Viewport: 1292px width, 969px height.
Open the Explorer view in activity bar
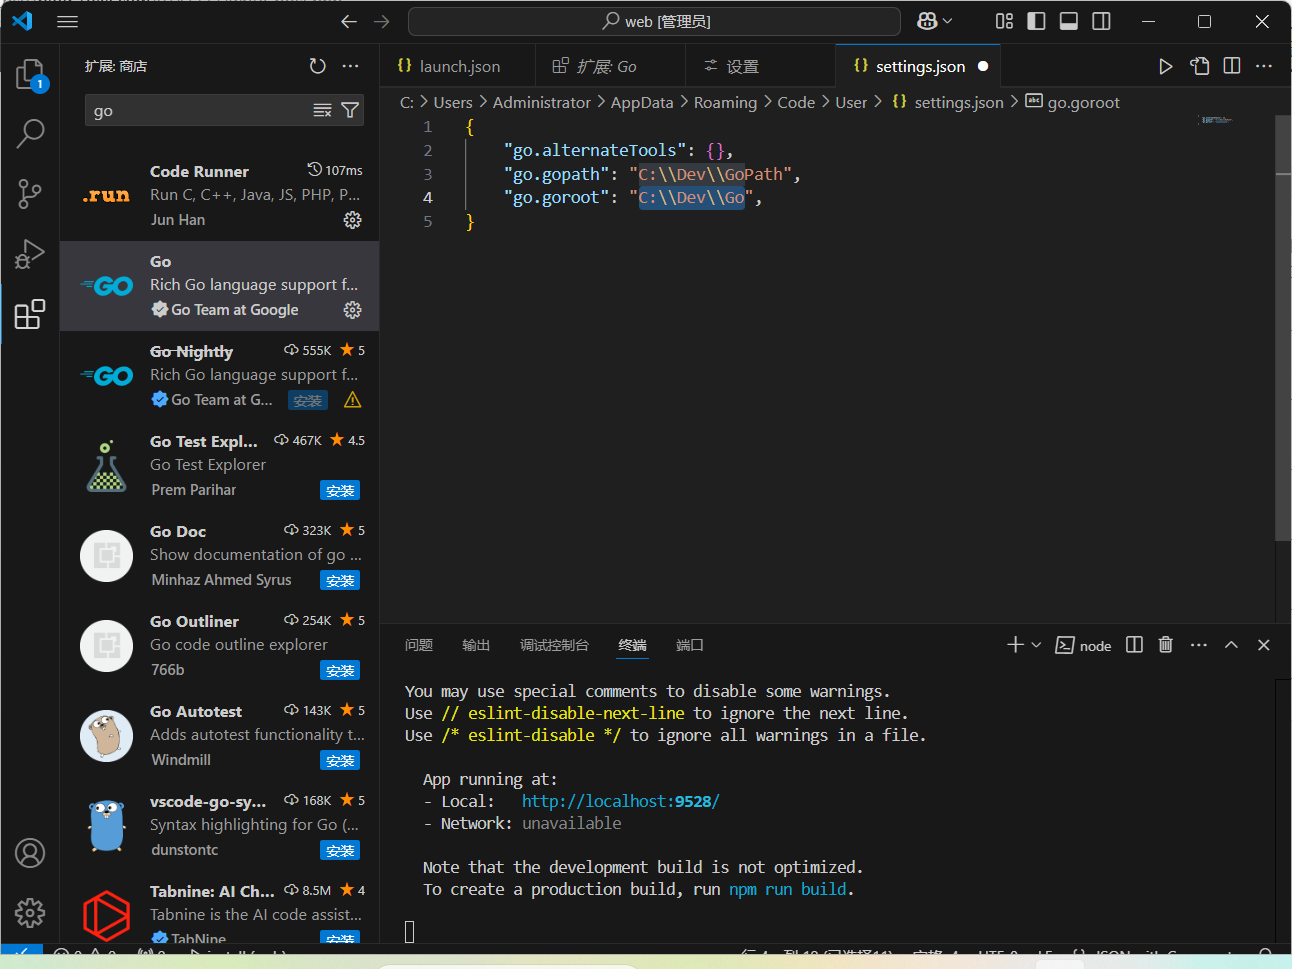tap(30, 75)
